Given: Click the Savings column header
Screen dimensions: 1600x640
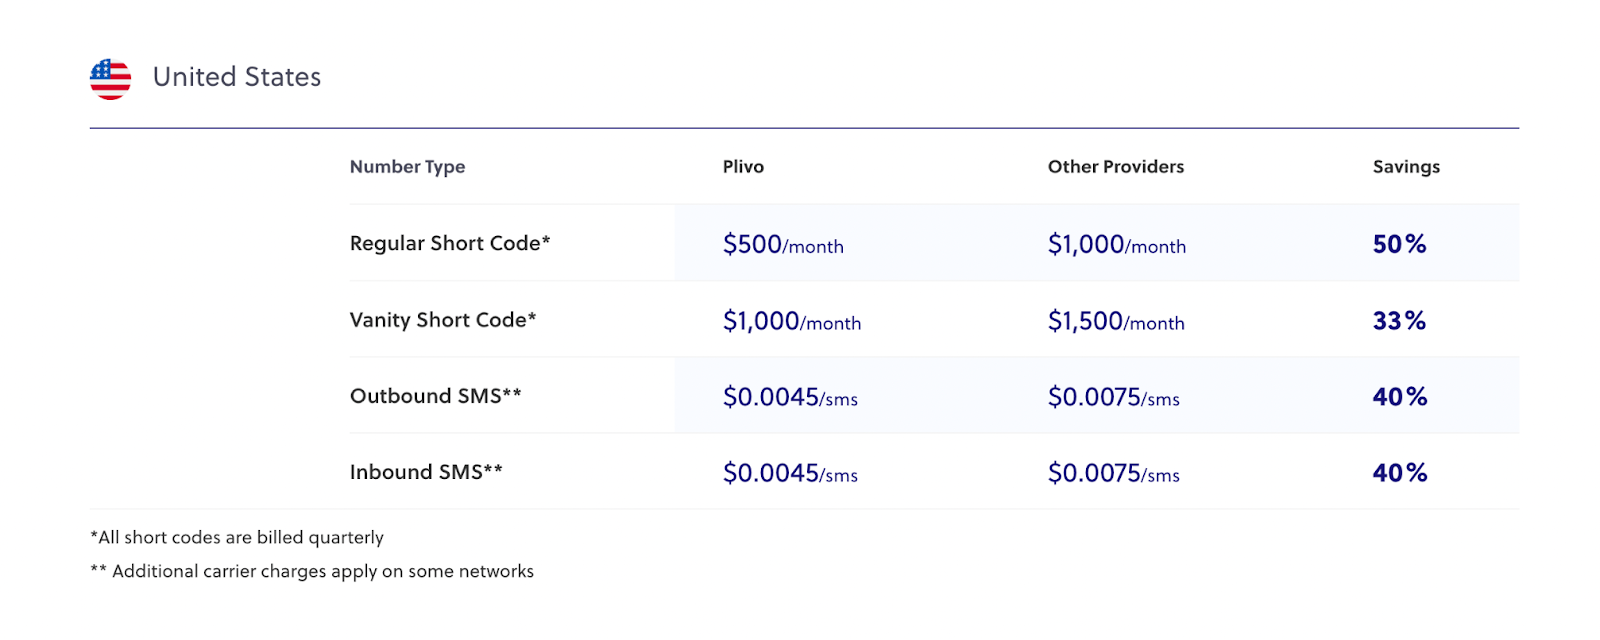Looking at the screenshot, I should pyautogui.click(x=1406, y=167).
